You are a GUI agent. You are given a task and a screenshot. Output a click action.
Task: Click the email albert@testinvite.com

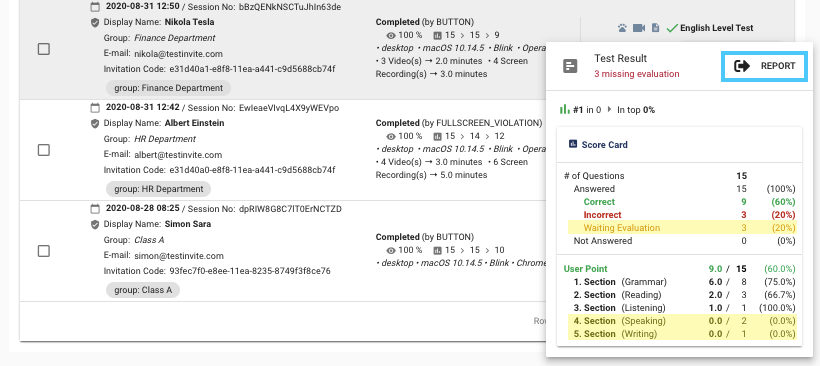point(178,155)
